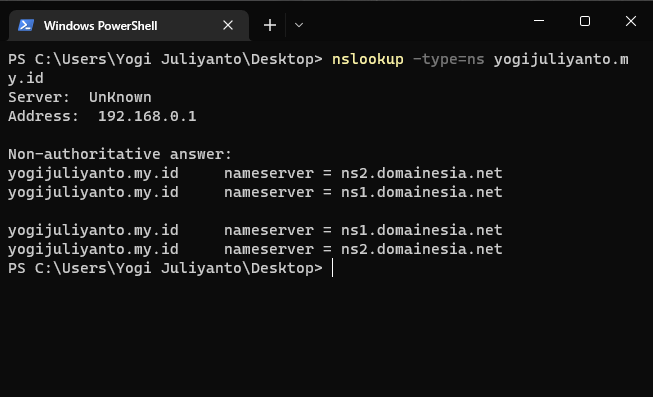The height and width of the screenshot is (397, 653).
Task: Click the last ns2.domainesia.net output entry
Action: tap(421, 249)
